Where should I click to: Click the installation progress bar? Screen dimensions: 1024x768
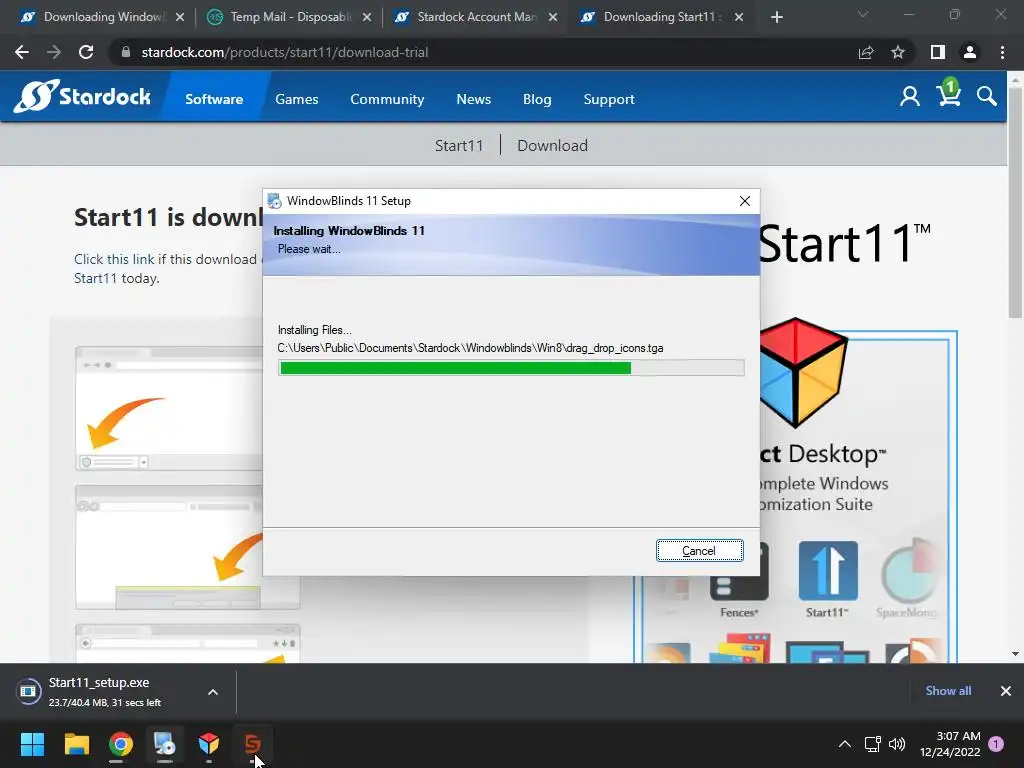[x=511, y=368]
